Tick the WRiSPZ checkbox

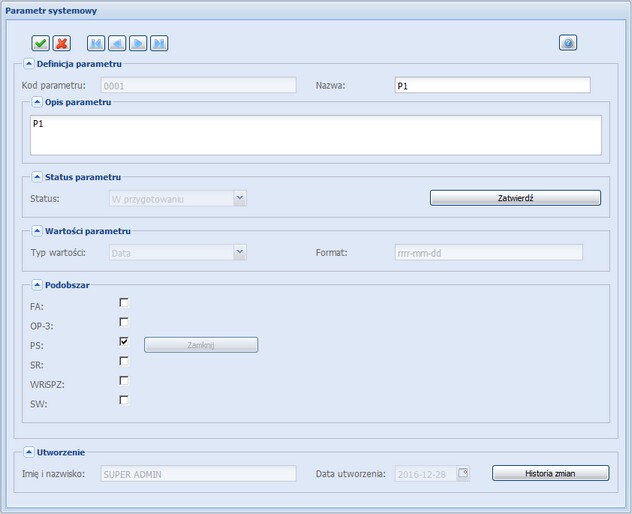124,380
